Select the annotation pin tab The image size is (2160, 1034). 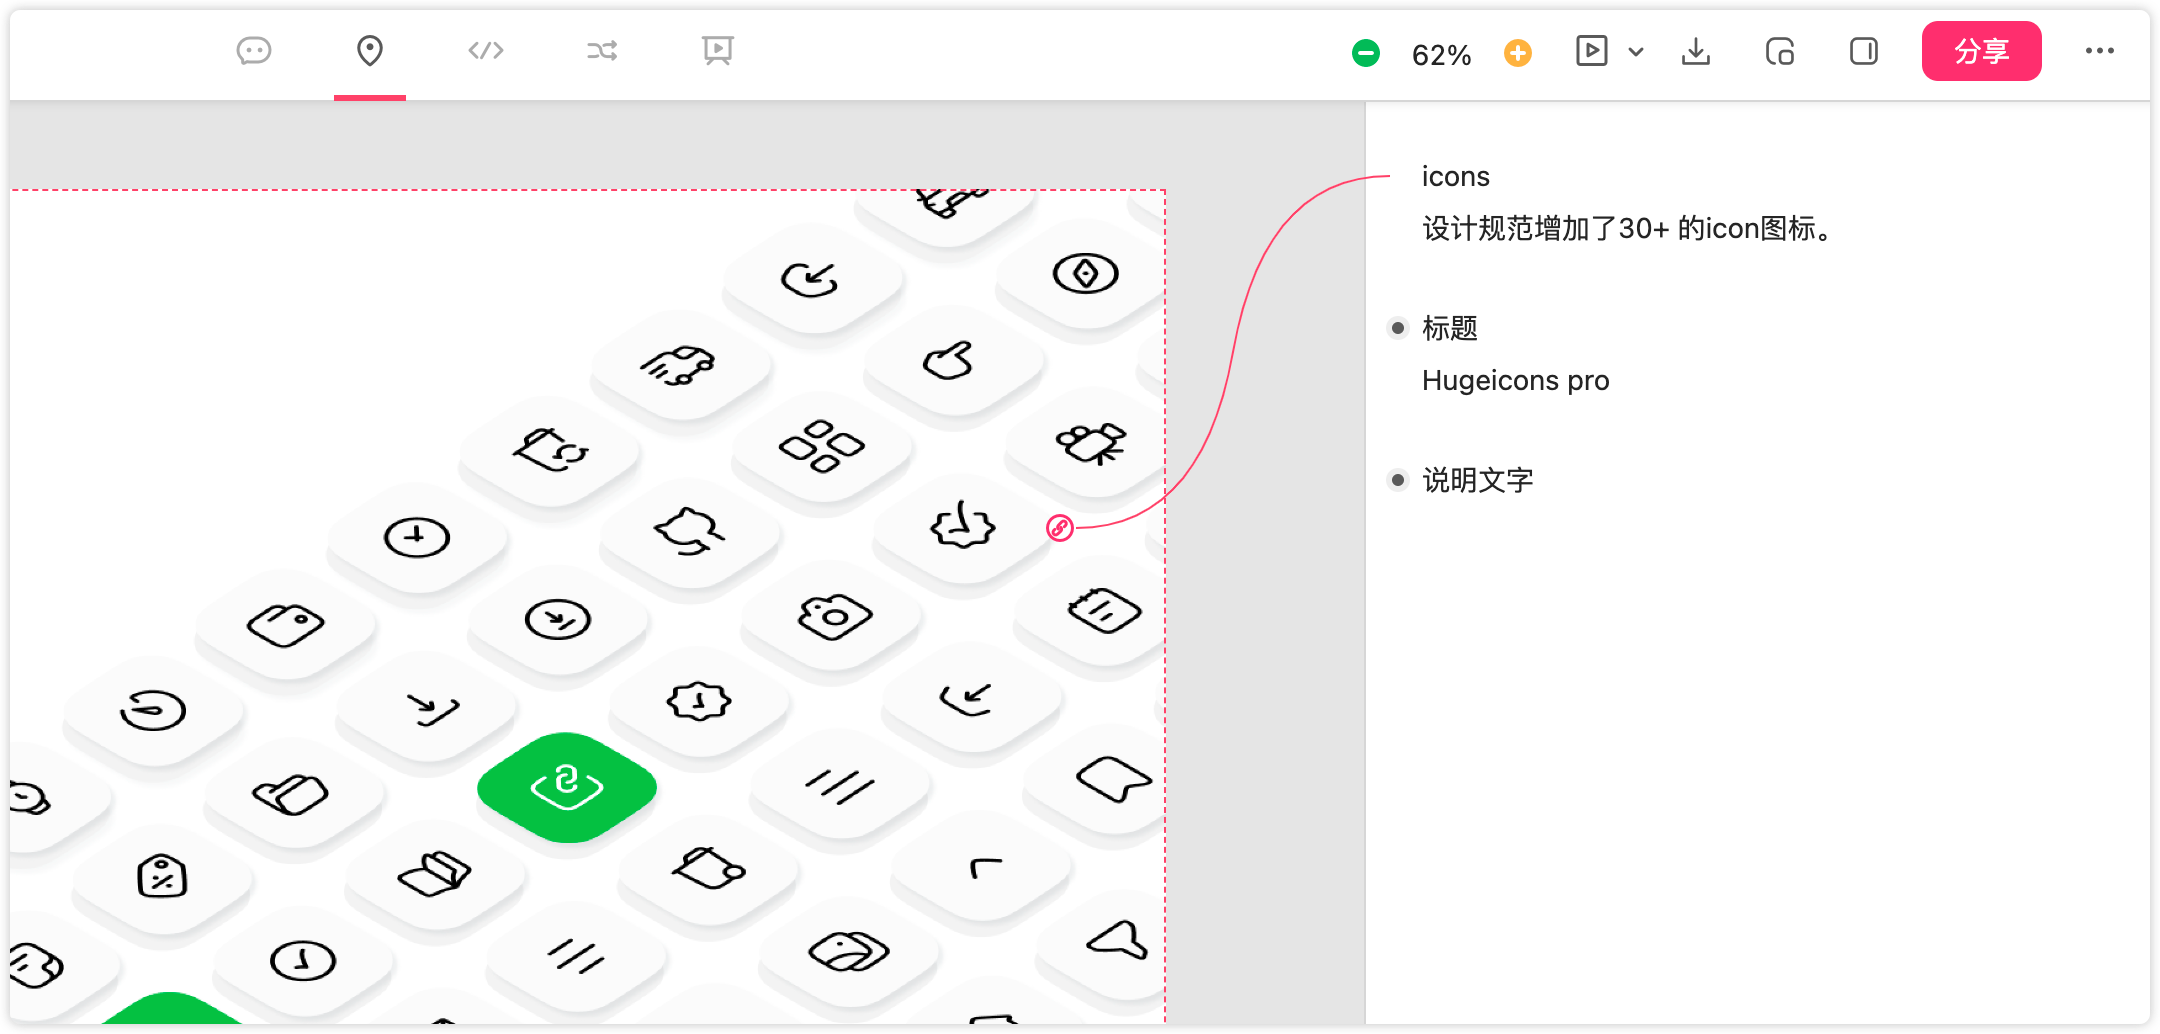click(x=370, y=50)
